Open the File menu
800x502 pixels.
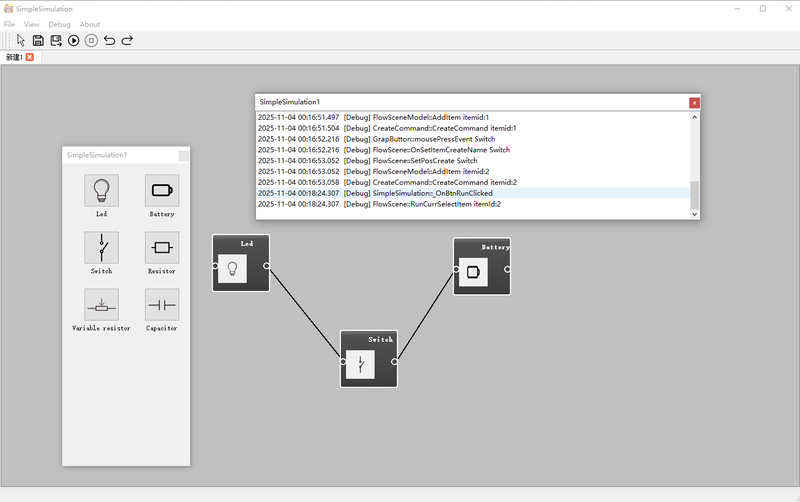tap(9, 24)
